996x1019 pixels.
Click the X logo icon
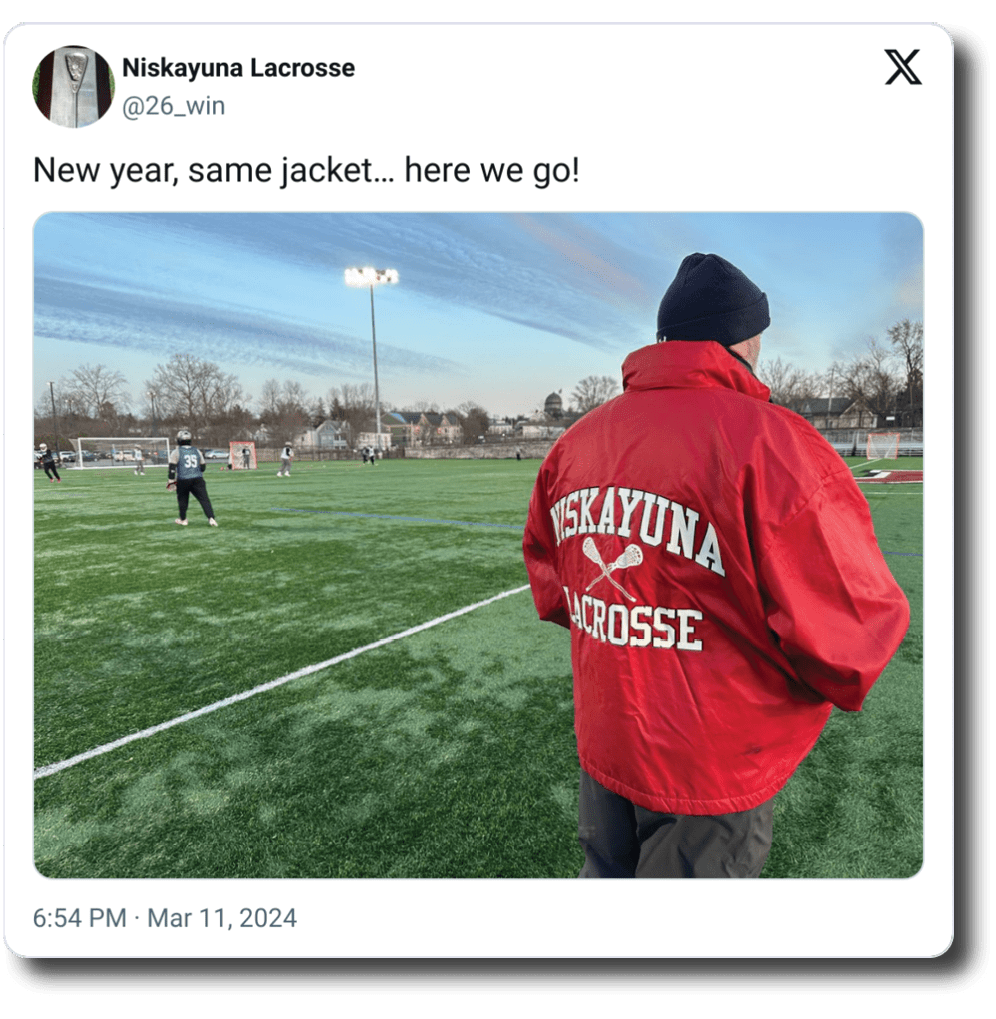[x=903, y=67]
